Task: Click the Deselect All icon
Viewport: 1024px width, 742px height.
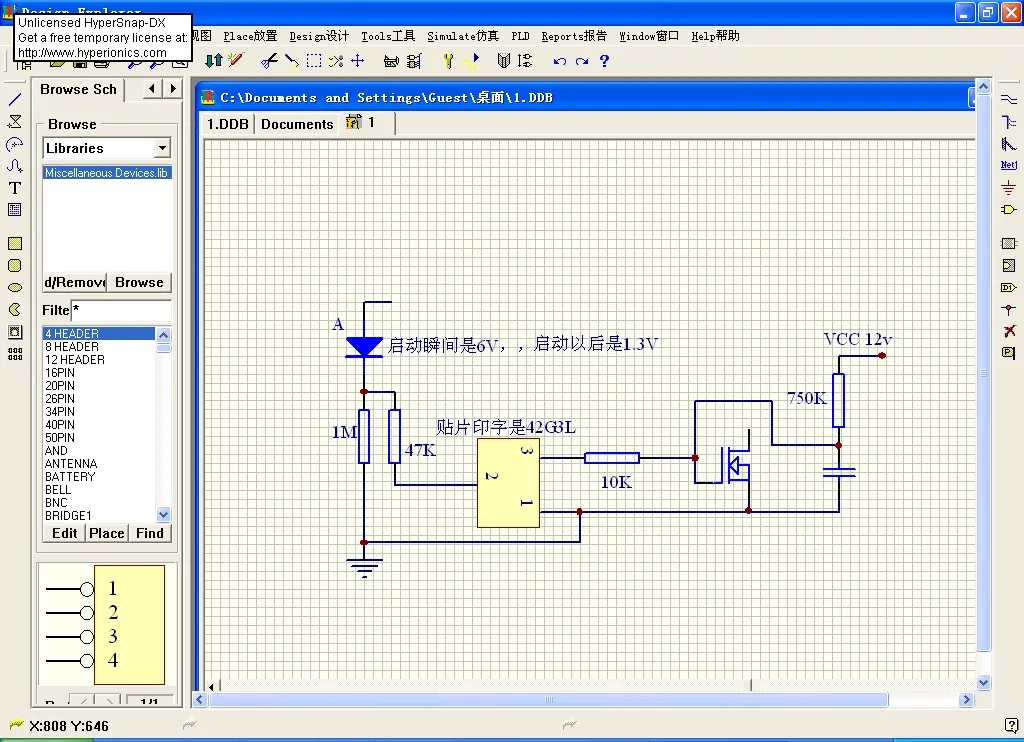Action: click(x=336, y=61)
